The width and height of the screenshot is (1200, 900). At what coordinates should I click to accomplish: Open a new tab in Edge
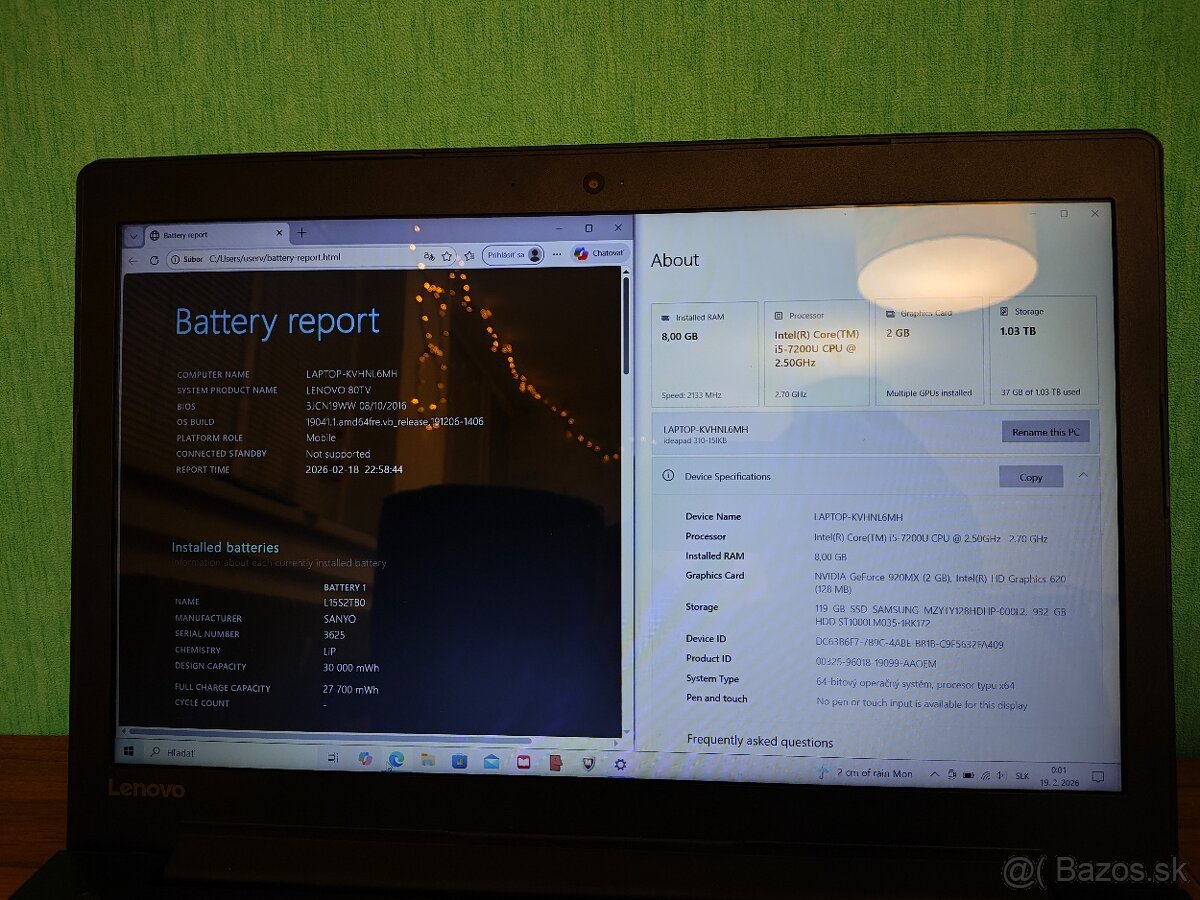[301, 232]
